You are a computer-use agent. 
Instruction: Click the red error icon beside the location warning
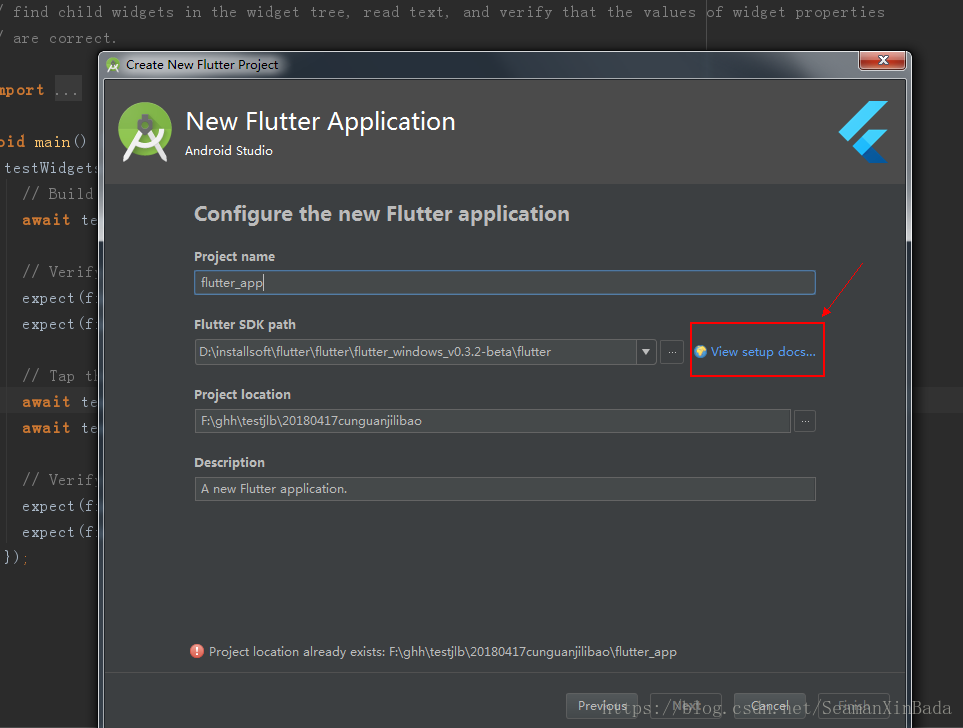[197, 651]
